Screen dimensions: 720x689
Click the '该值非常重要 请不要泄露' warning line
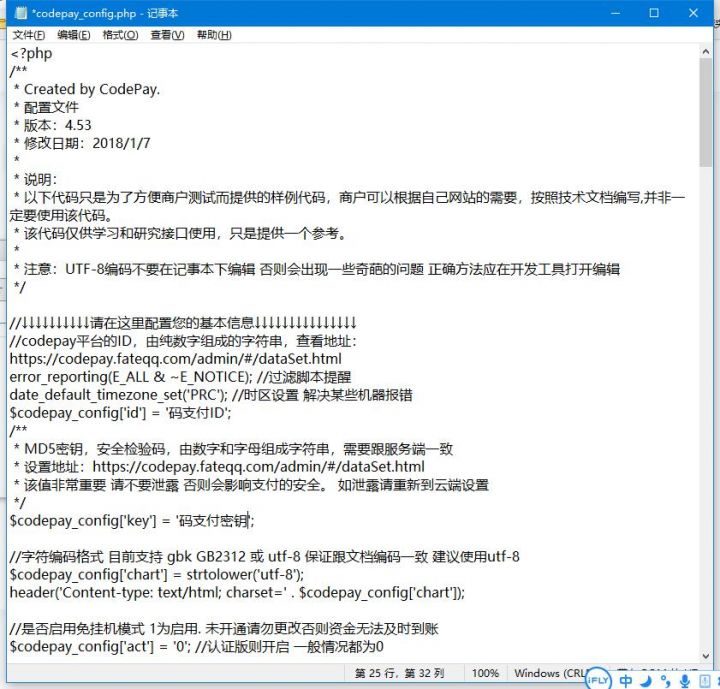point(251,485)
